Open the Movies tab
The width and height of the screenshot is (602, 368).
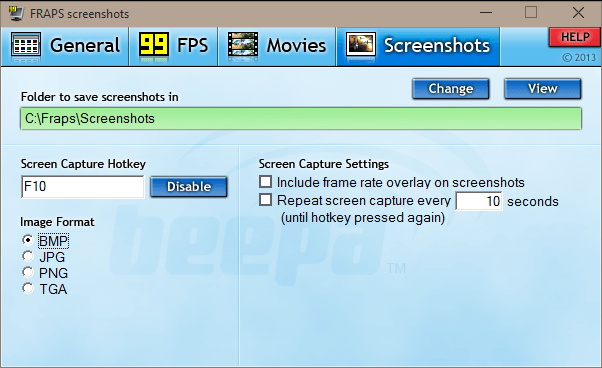coord(277,46)
